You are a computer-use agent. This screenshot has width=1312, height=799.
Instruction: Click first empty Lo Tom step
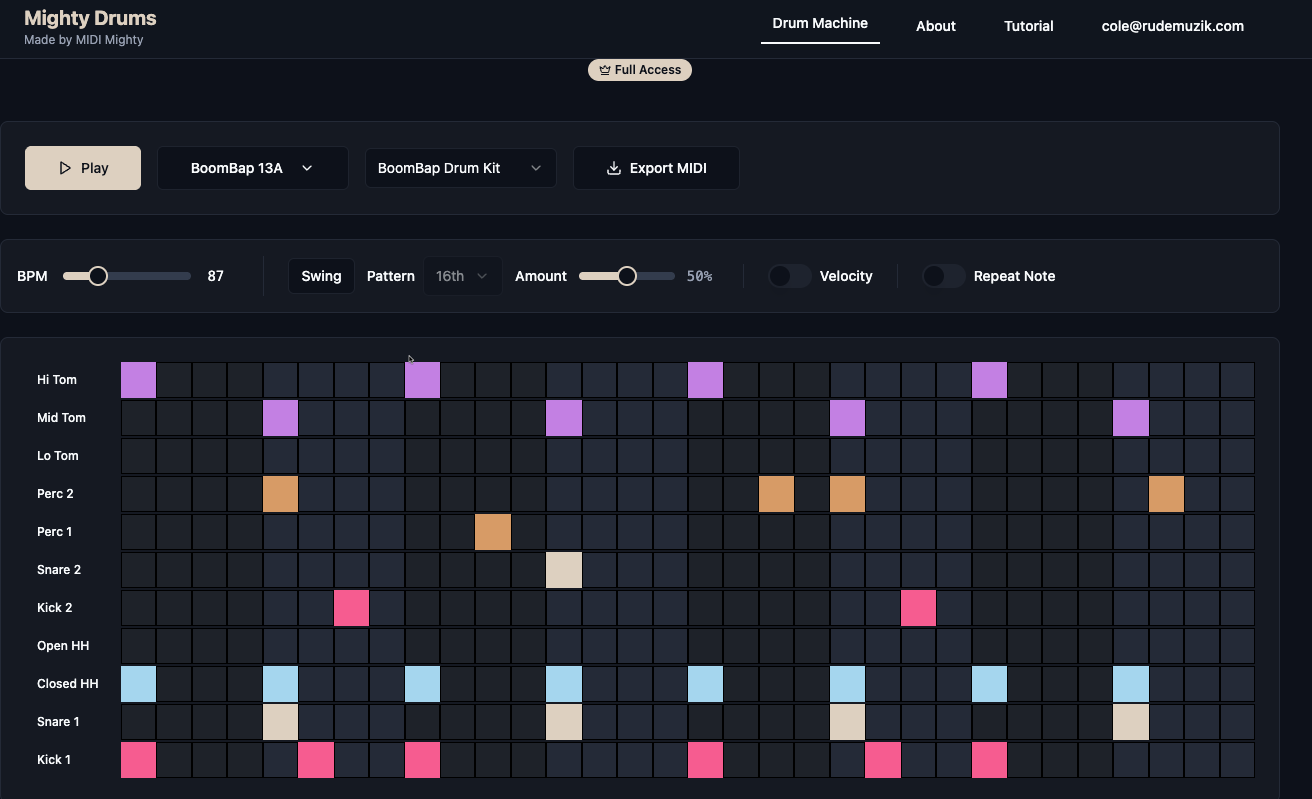pyautogui.click(x=139, y=456)
